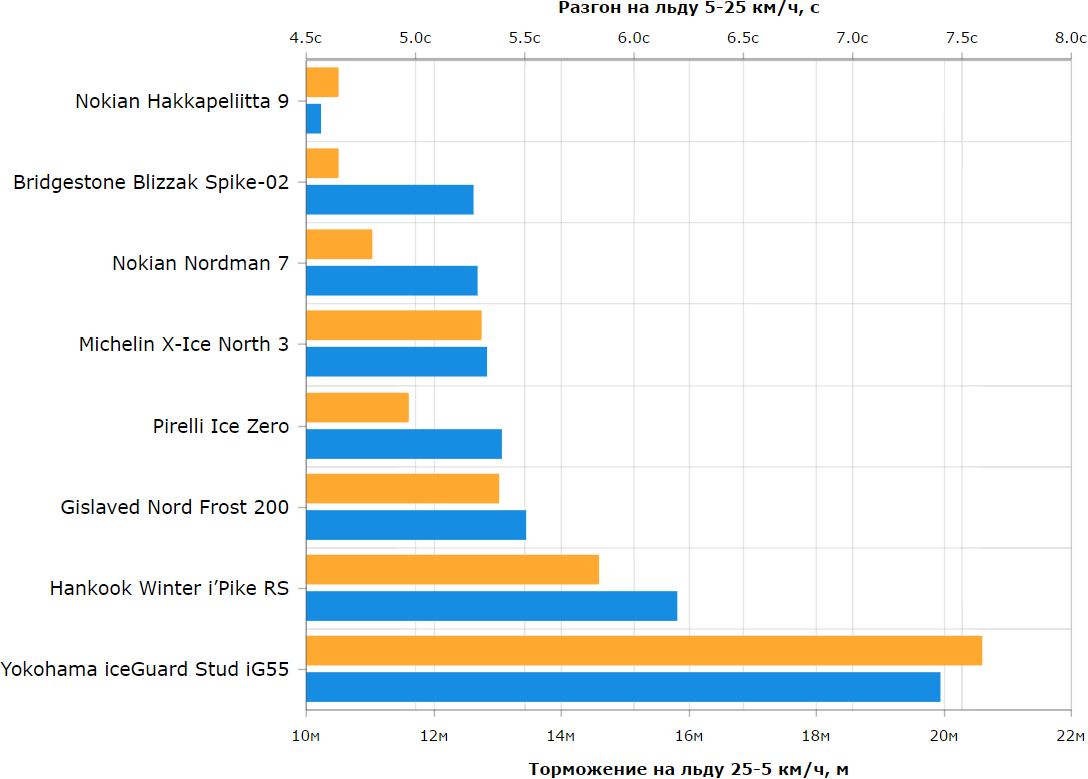Click the '5.0с' top axis tick label
Image resolution: width=1088 pixels, height=779 pixels.
[415, 37]
